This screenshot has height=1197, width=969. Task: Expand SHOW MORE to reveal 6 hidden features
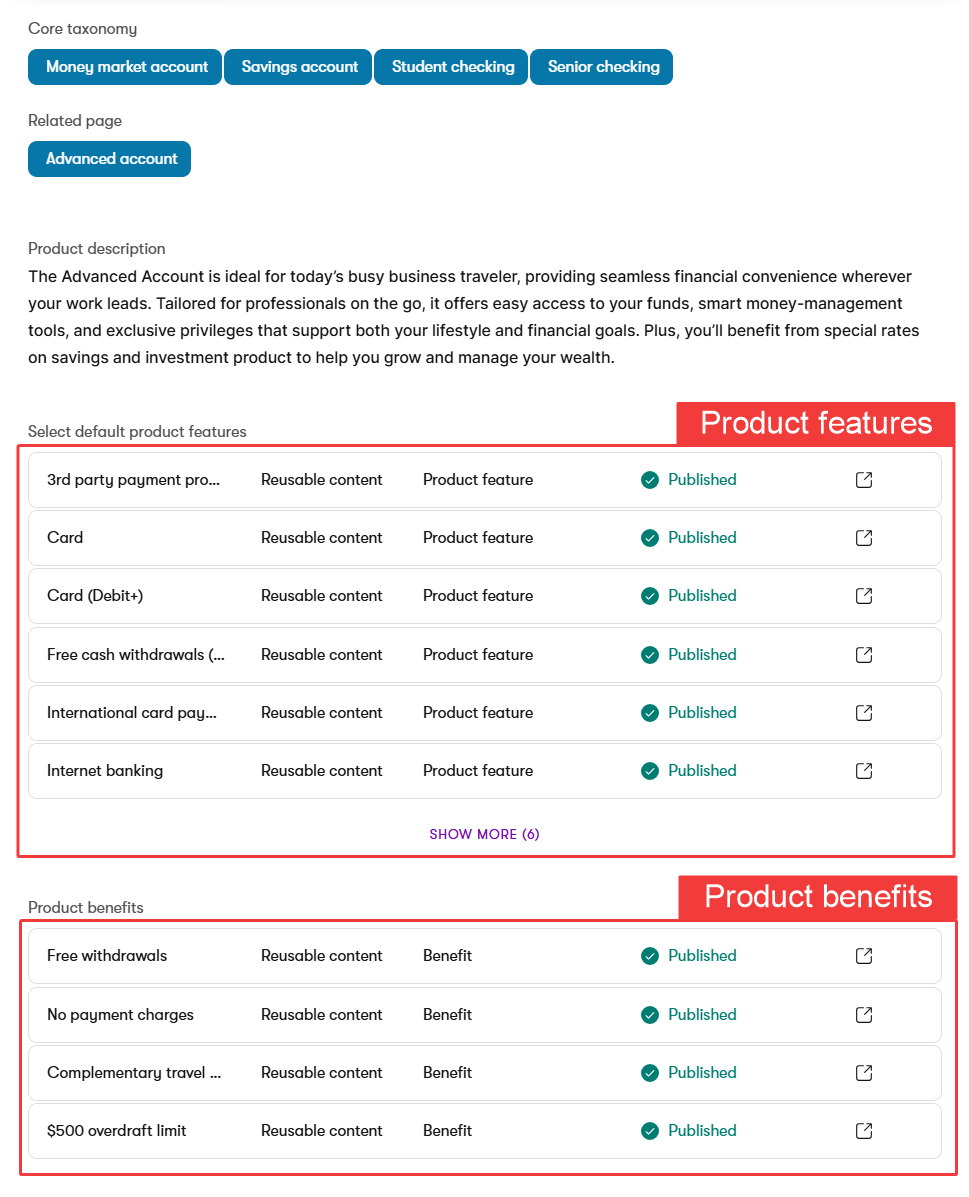tap(484, 833)
